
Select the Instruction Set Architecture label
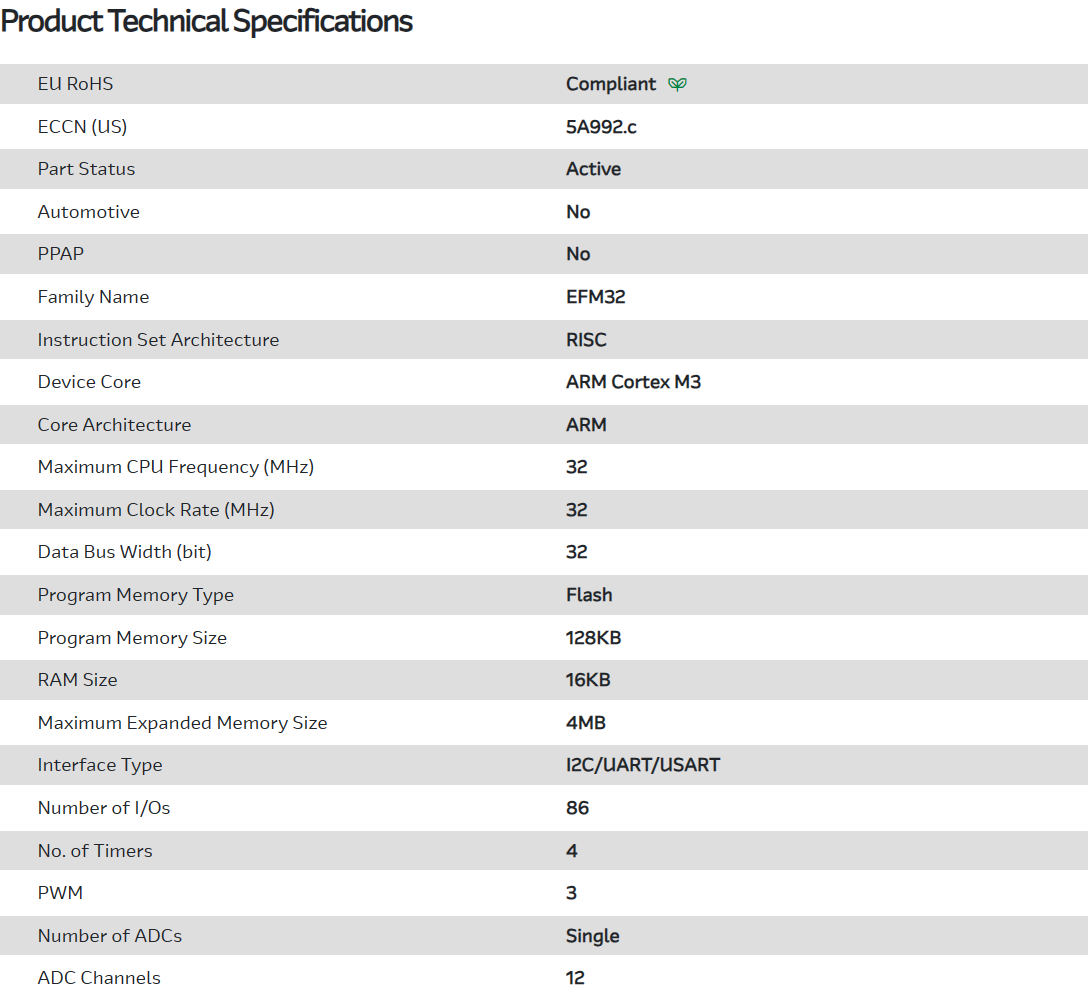(x=158, y=340)
